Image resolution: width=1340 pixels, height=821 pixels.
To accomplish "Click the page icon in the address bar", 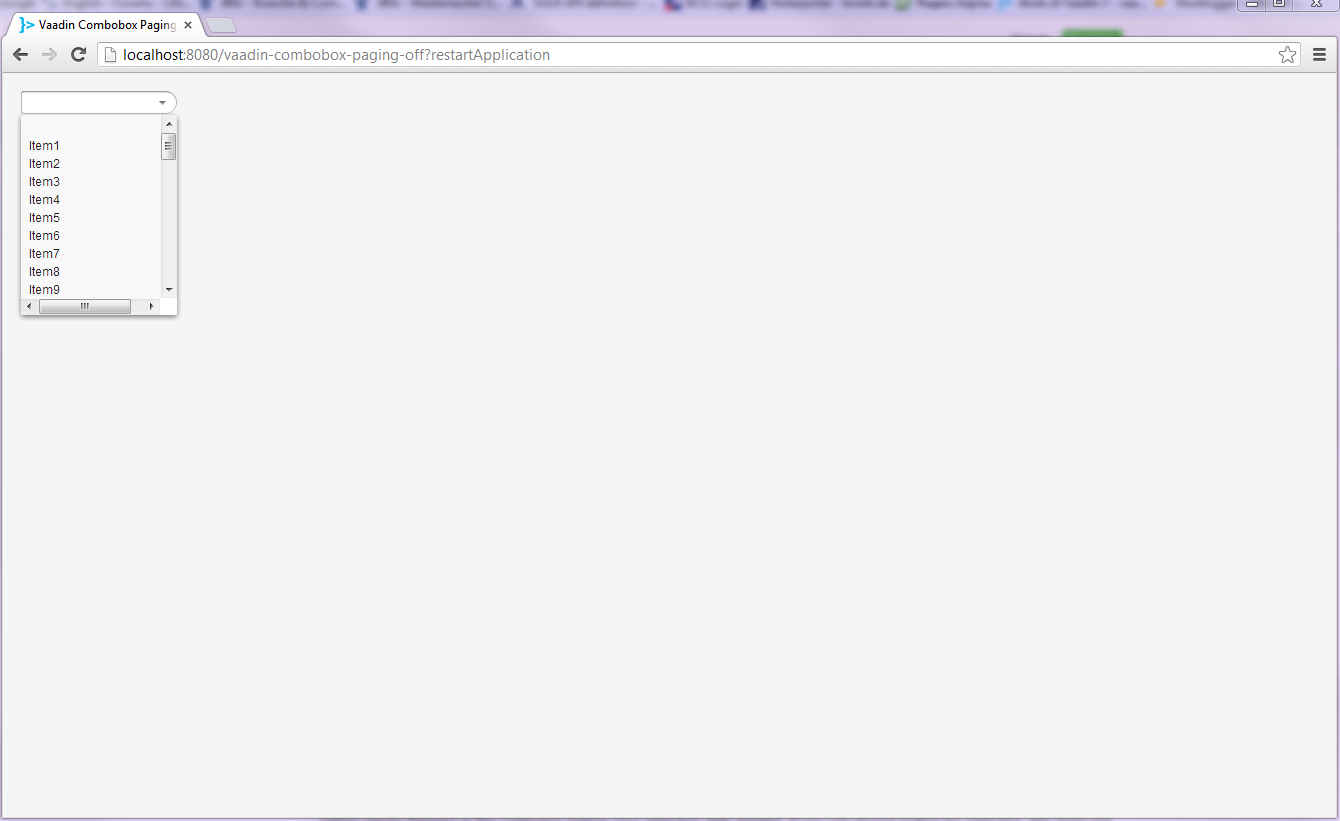I will click(x=107, y=55).
